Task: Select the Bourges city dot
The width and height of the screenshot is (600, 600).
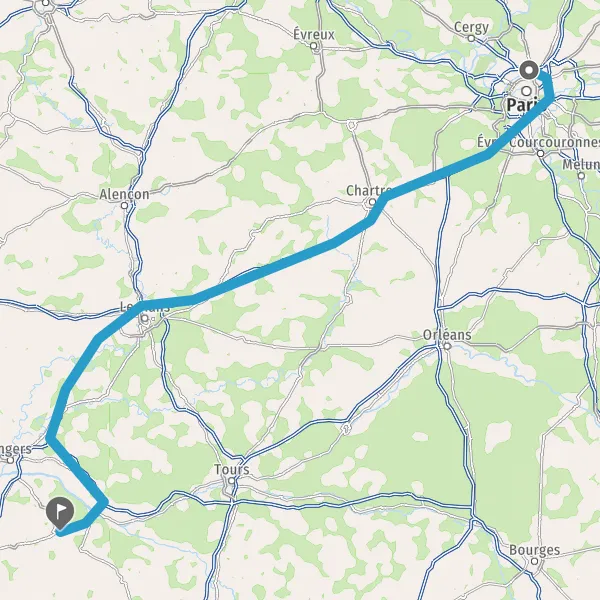Action: click(x=535, y=561)
